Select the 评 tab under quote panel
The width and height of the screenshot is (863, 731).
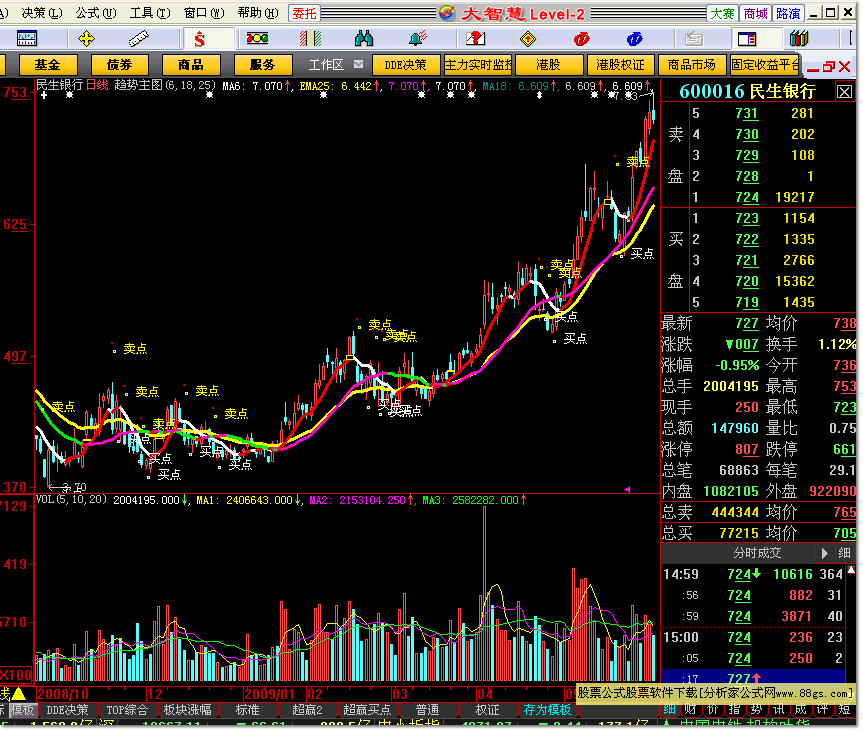tap(823, 710)
